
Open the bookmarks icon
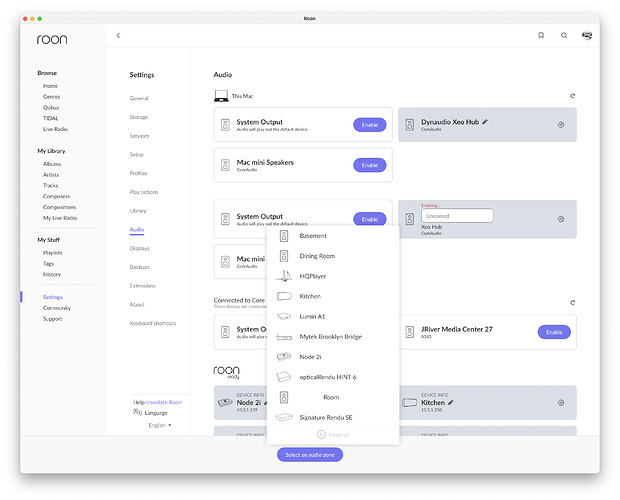coord(541,35)
